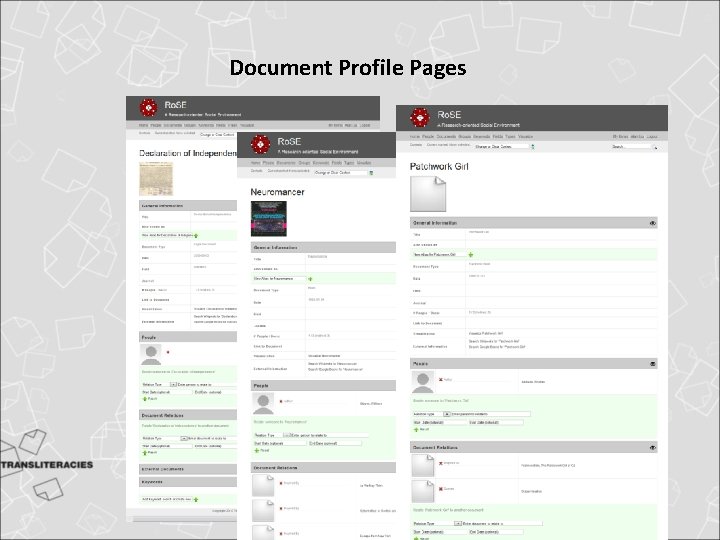Click the red X on Patchwork Girl's second document relation

click(x=441, y=489)
